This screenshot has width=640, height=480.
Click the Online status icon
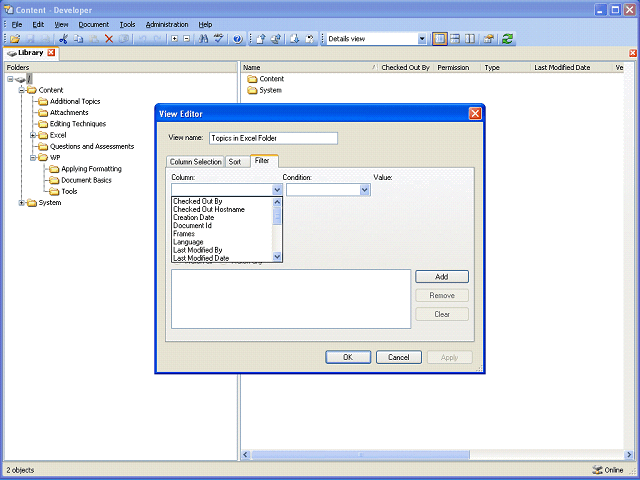(597, 470)
